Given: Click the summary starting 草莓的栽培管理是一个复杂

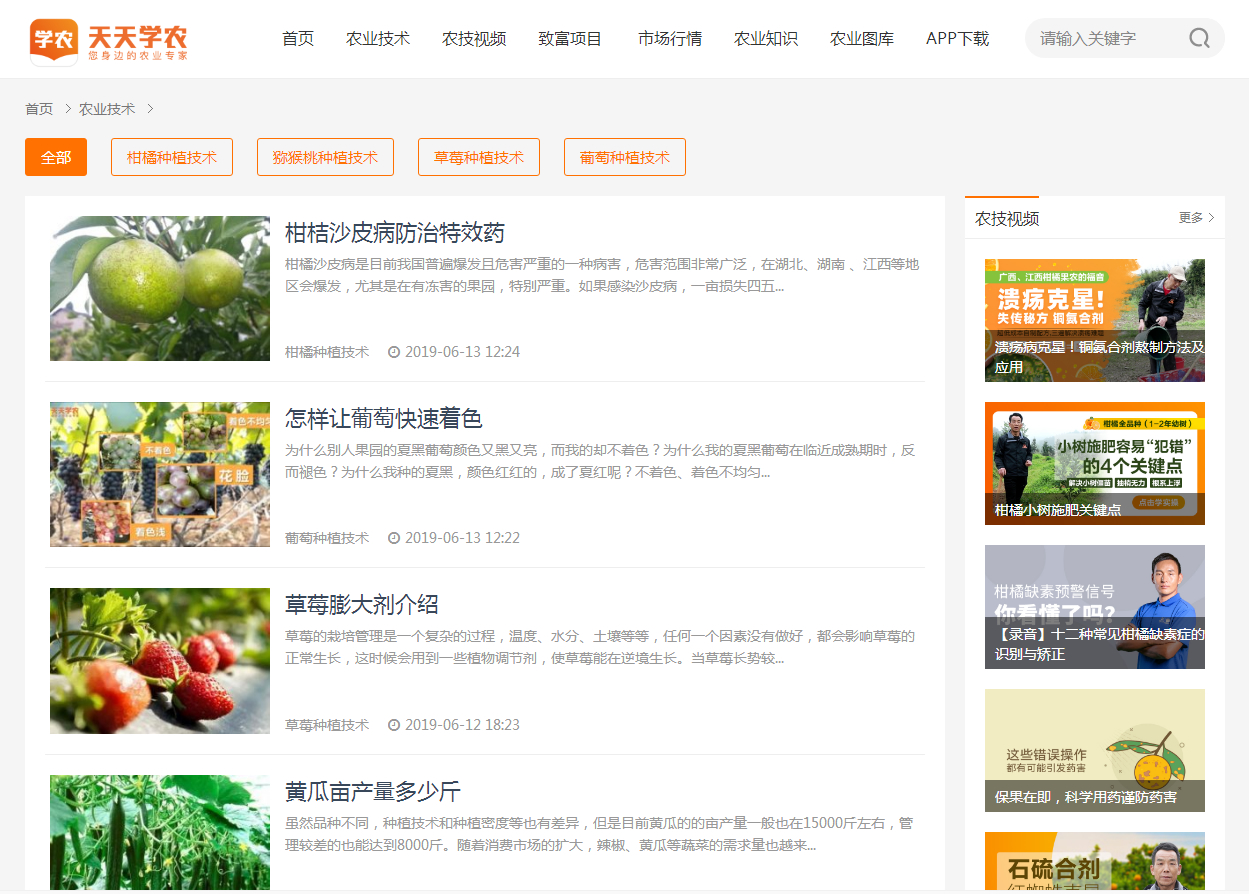Looking at the screenshot, I should click(x=600, y=648).
